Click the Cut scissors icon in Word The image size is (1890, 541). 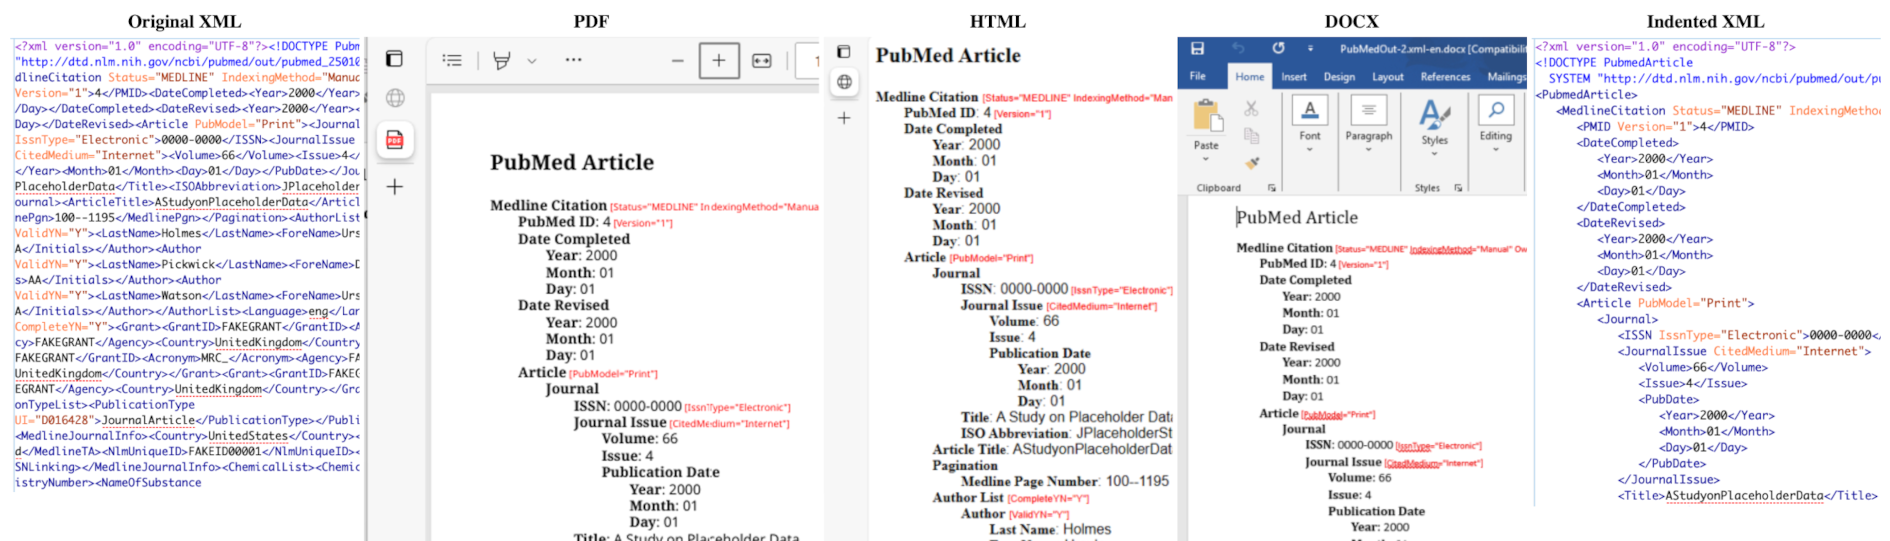[1251, 108]
